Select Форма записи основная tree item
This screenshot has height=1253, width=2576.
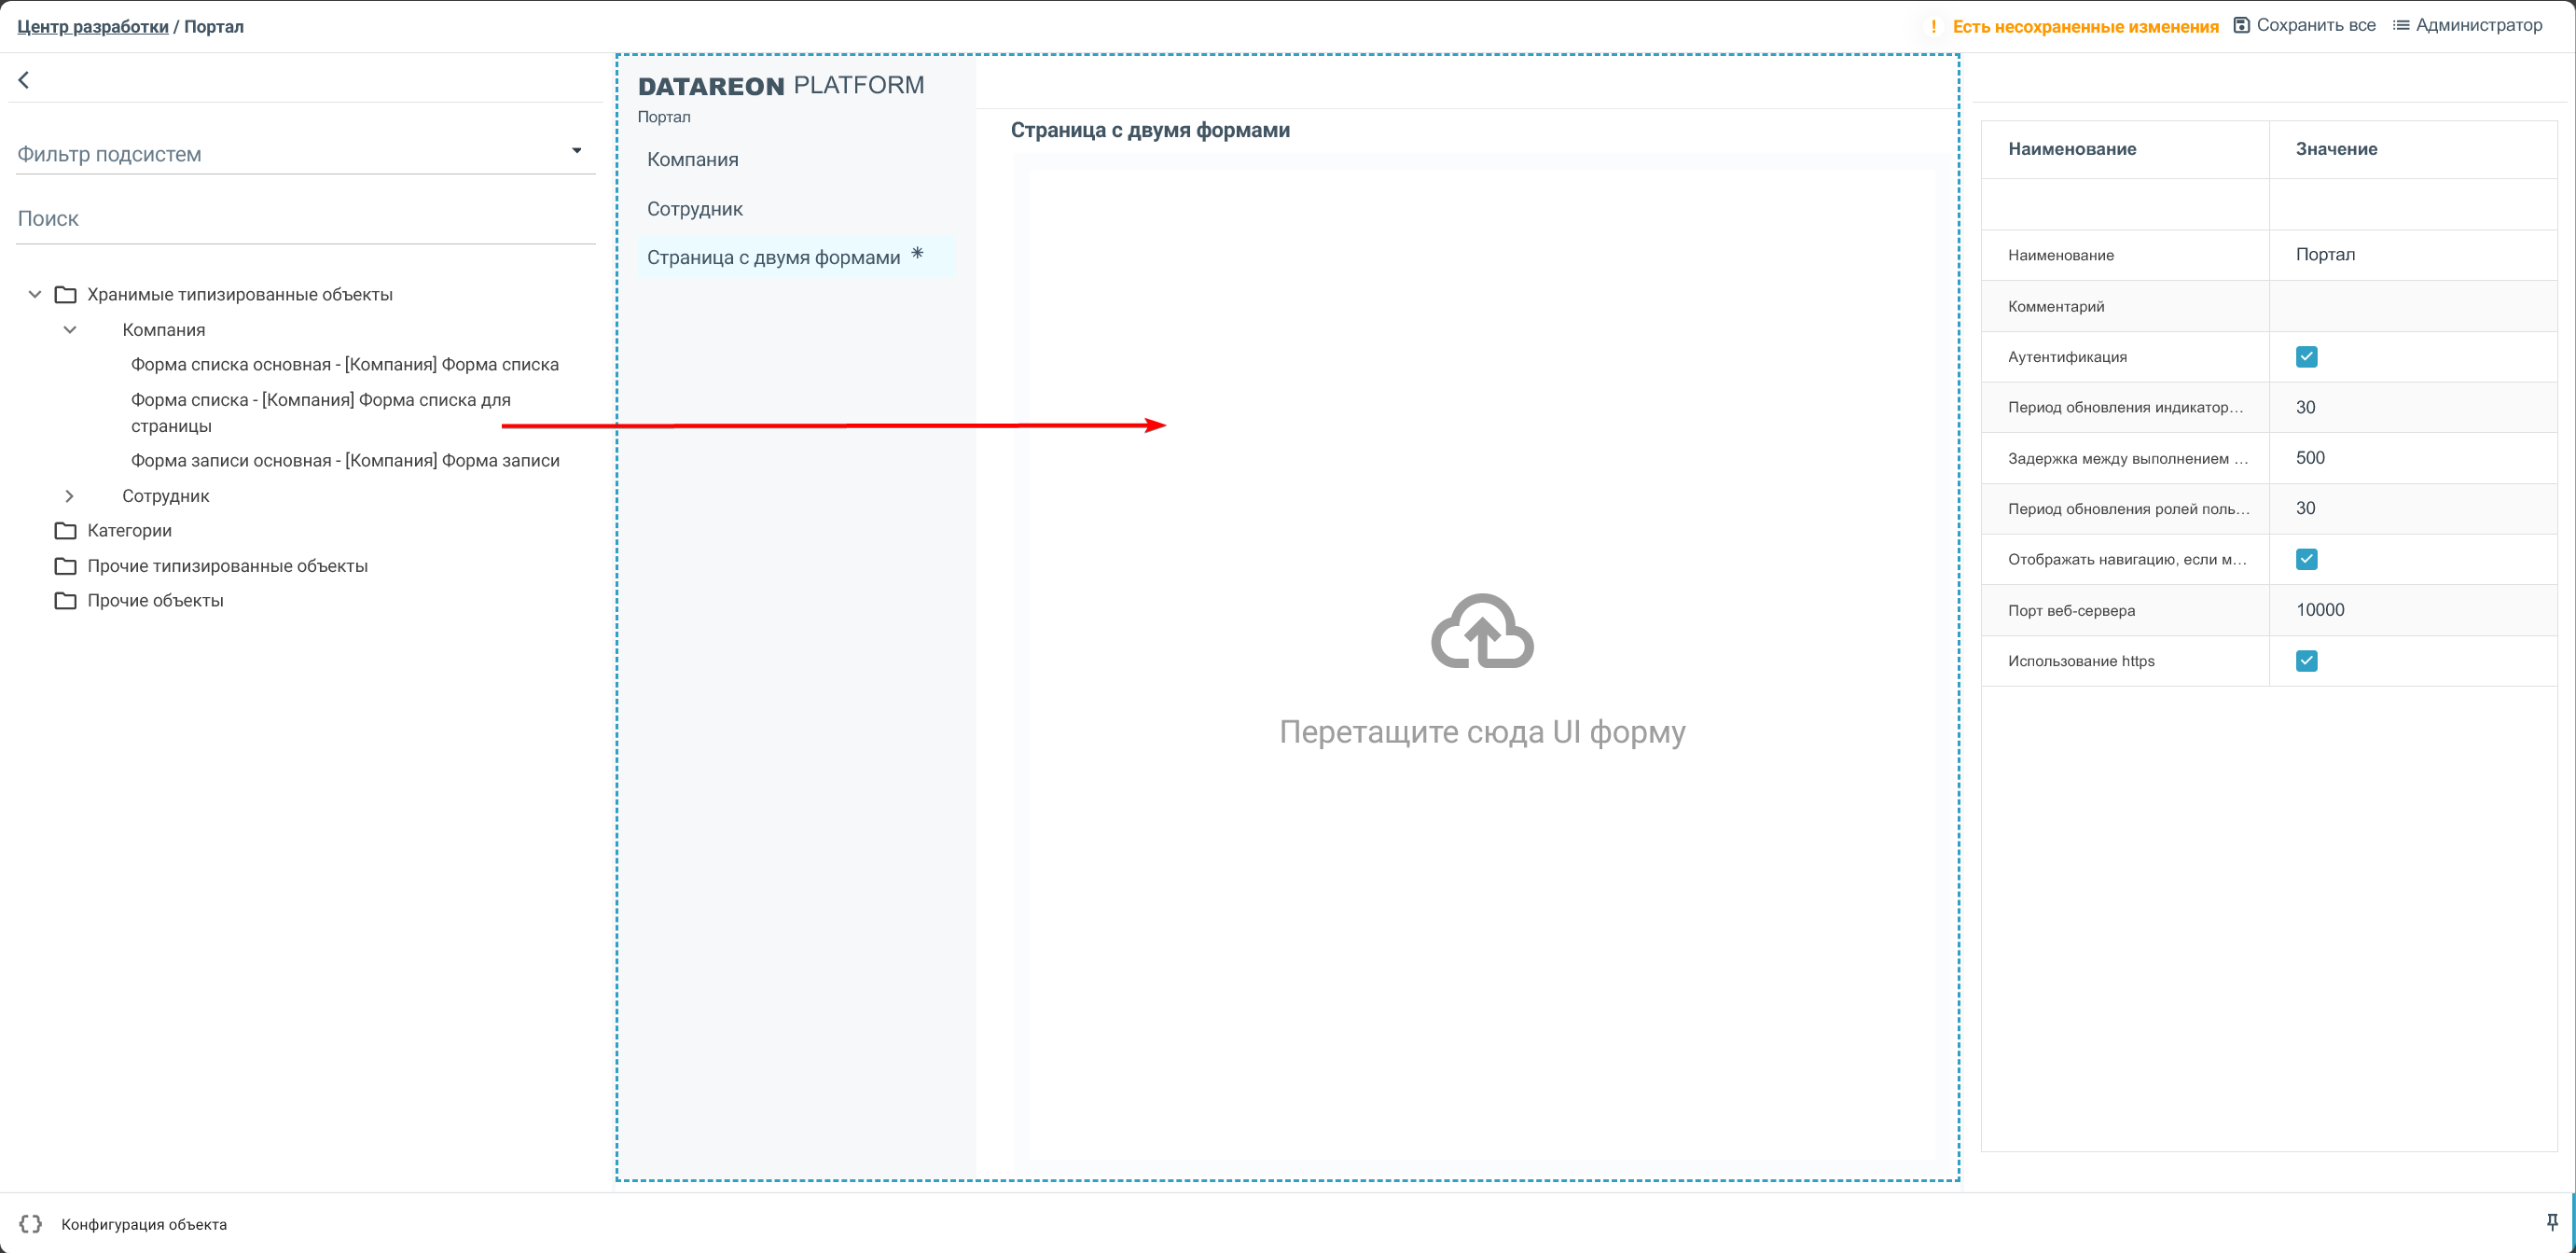[345, 460]
